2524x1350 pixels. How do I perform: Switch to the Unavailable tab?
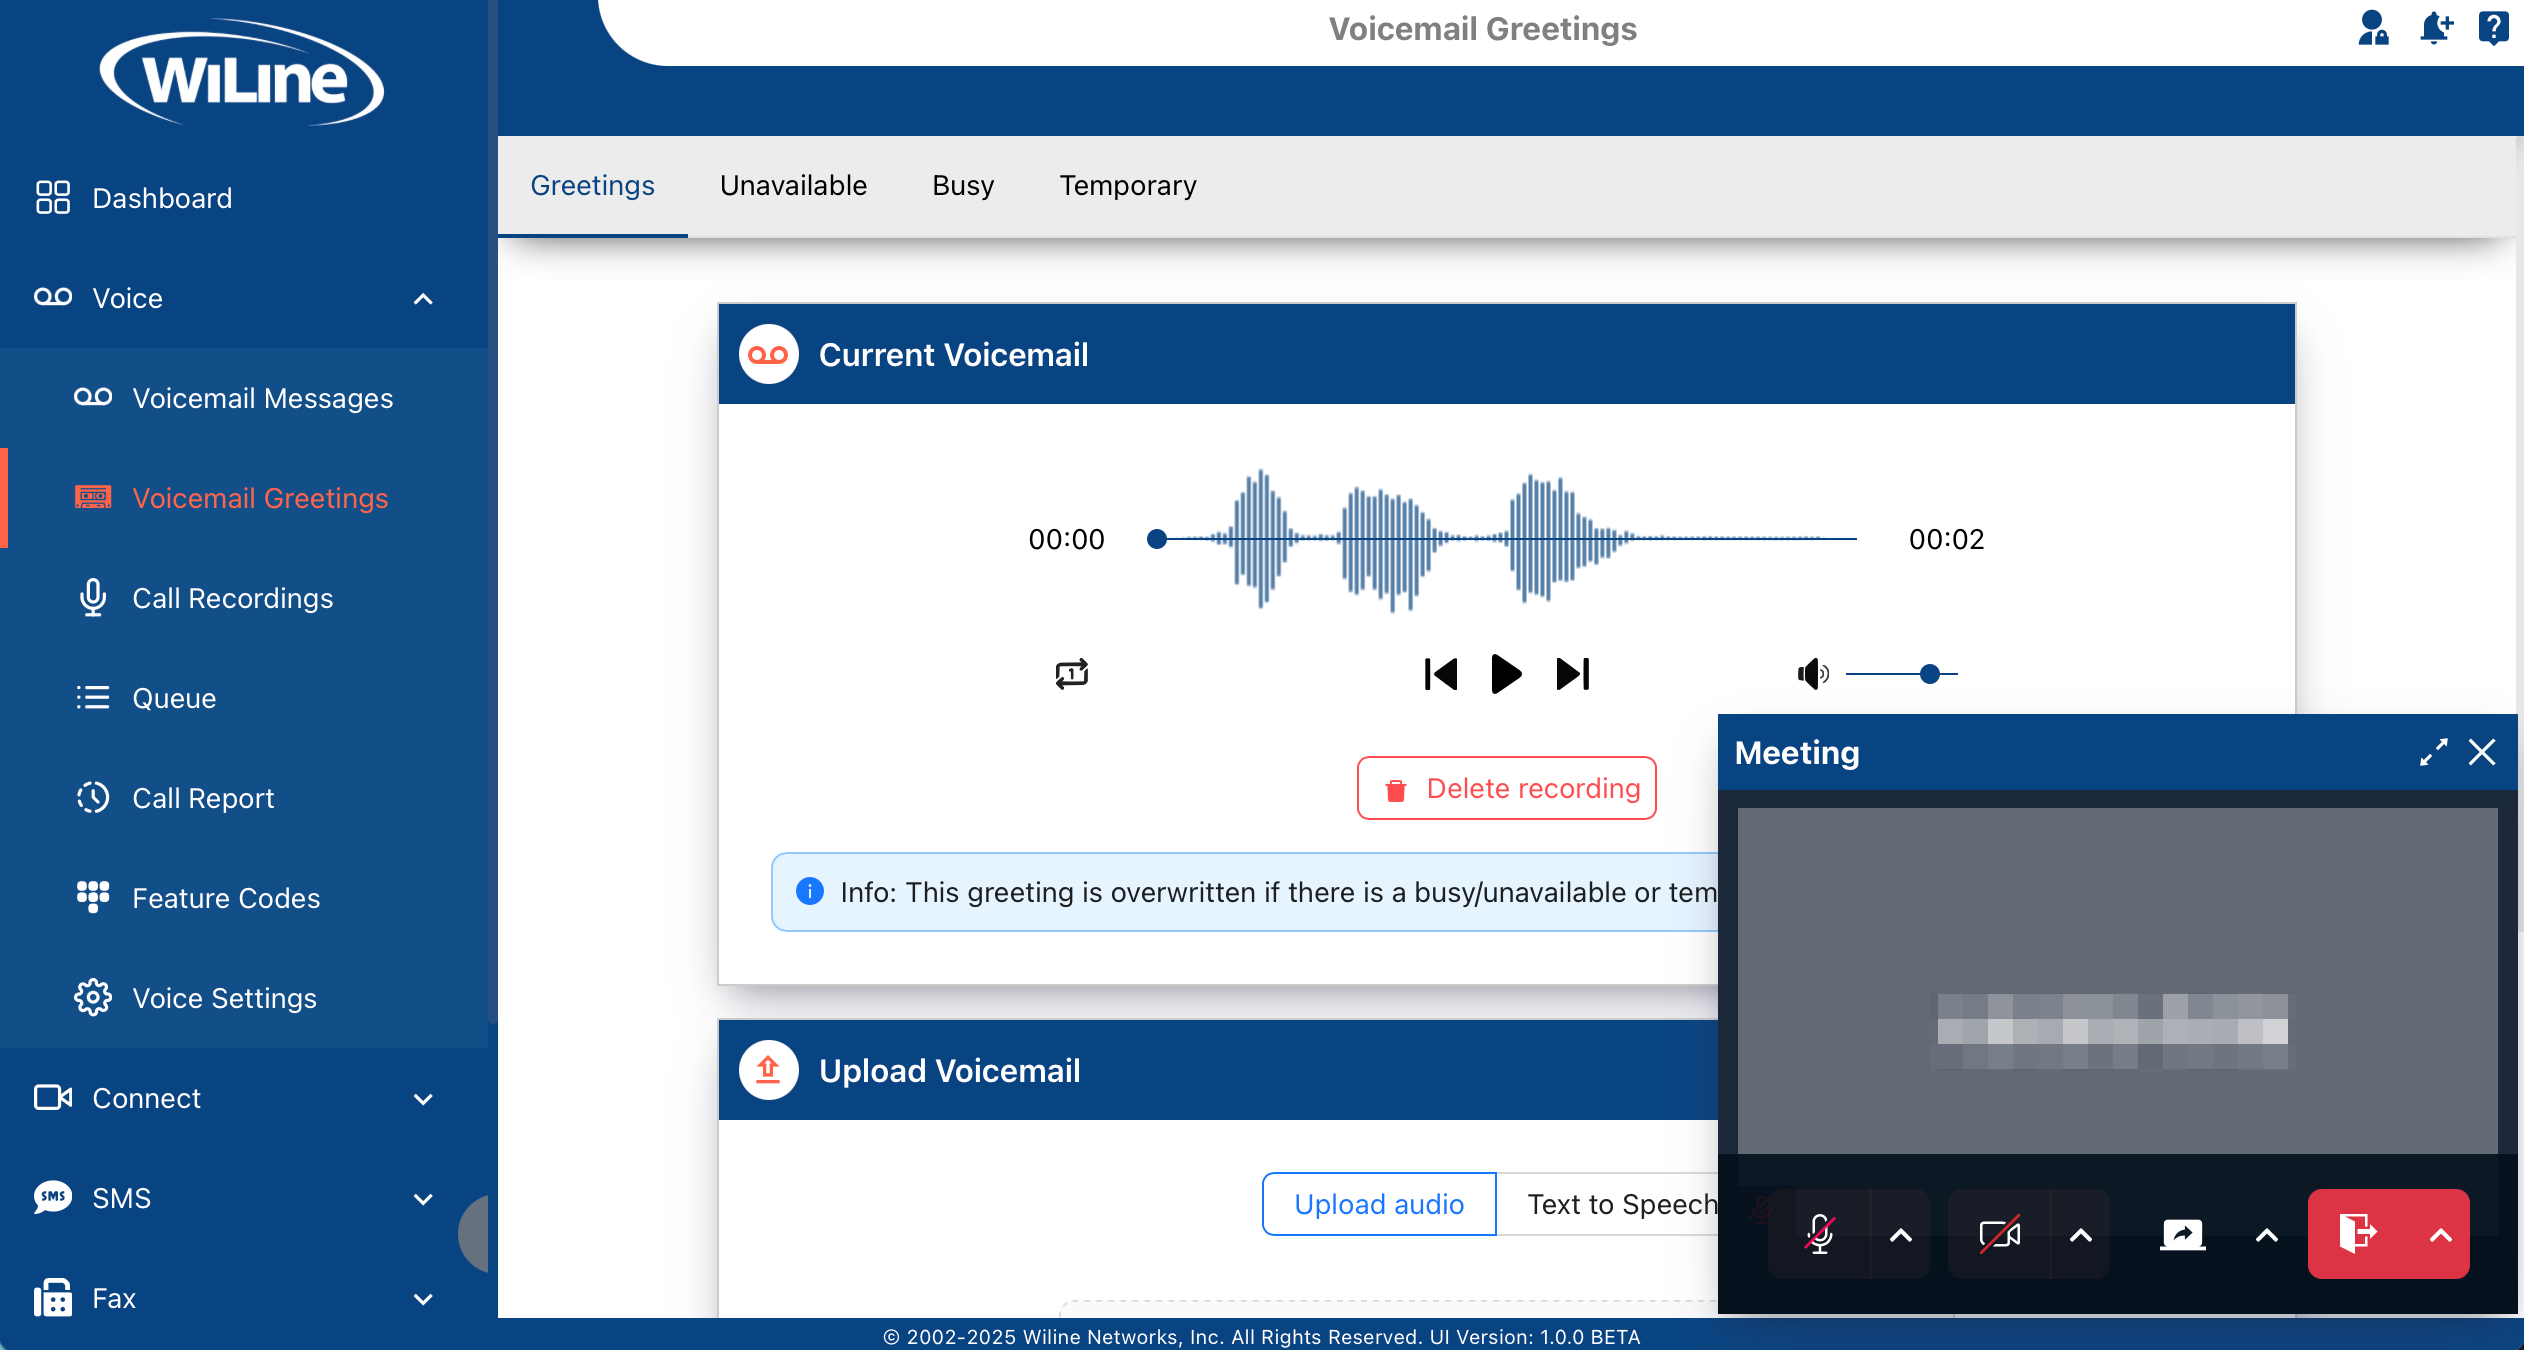pos(793,186)
